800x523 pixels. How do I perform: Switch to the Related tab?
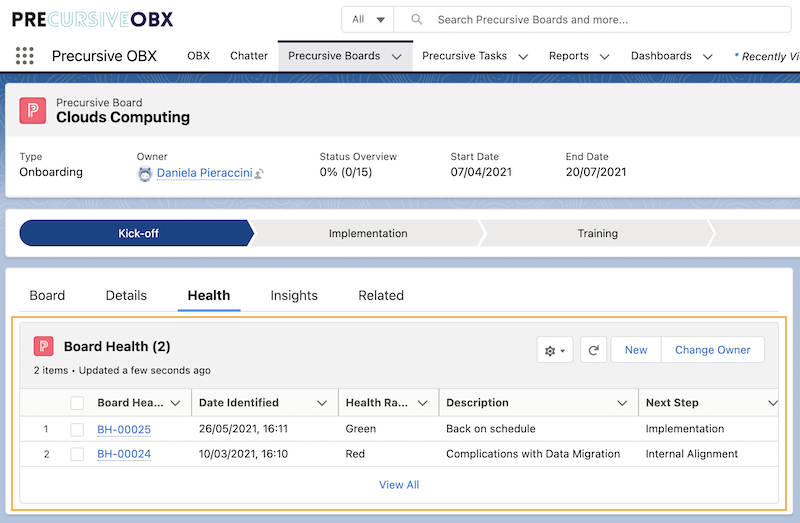pyautogui.click(x=381, y=295)
